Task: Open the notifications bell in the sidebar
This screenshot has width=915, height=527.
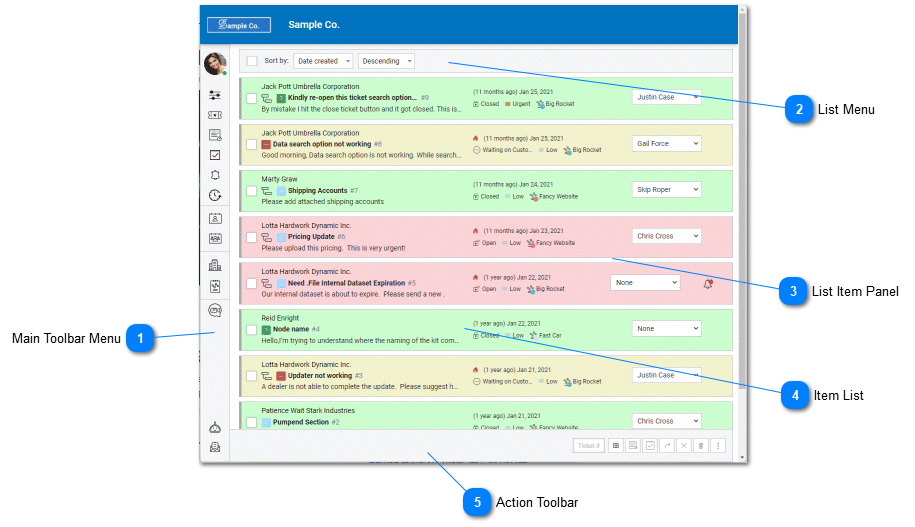Action: (x=215, y=175)
